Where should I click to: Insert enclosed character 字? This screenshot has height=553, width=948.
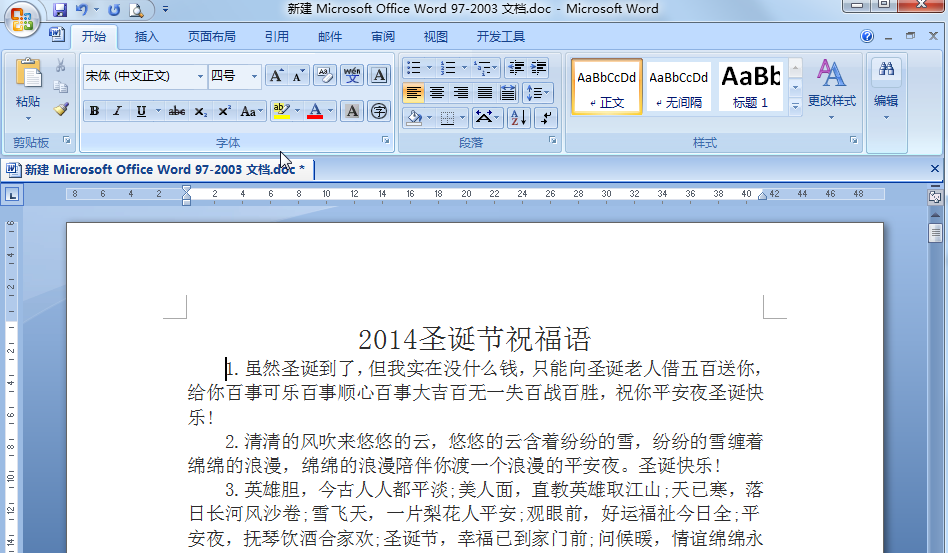tap(379, 111)
